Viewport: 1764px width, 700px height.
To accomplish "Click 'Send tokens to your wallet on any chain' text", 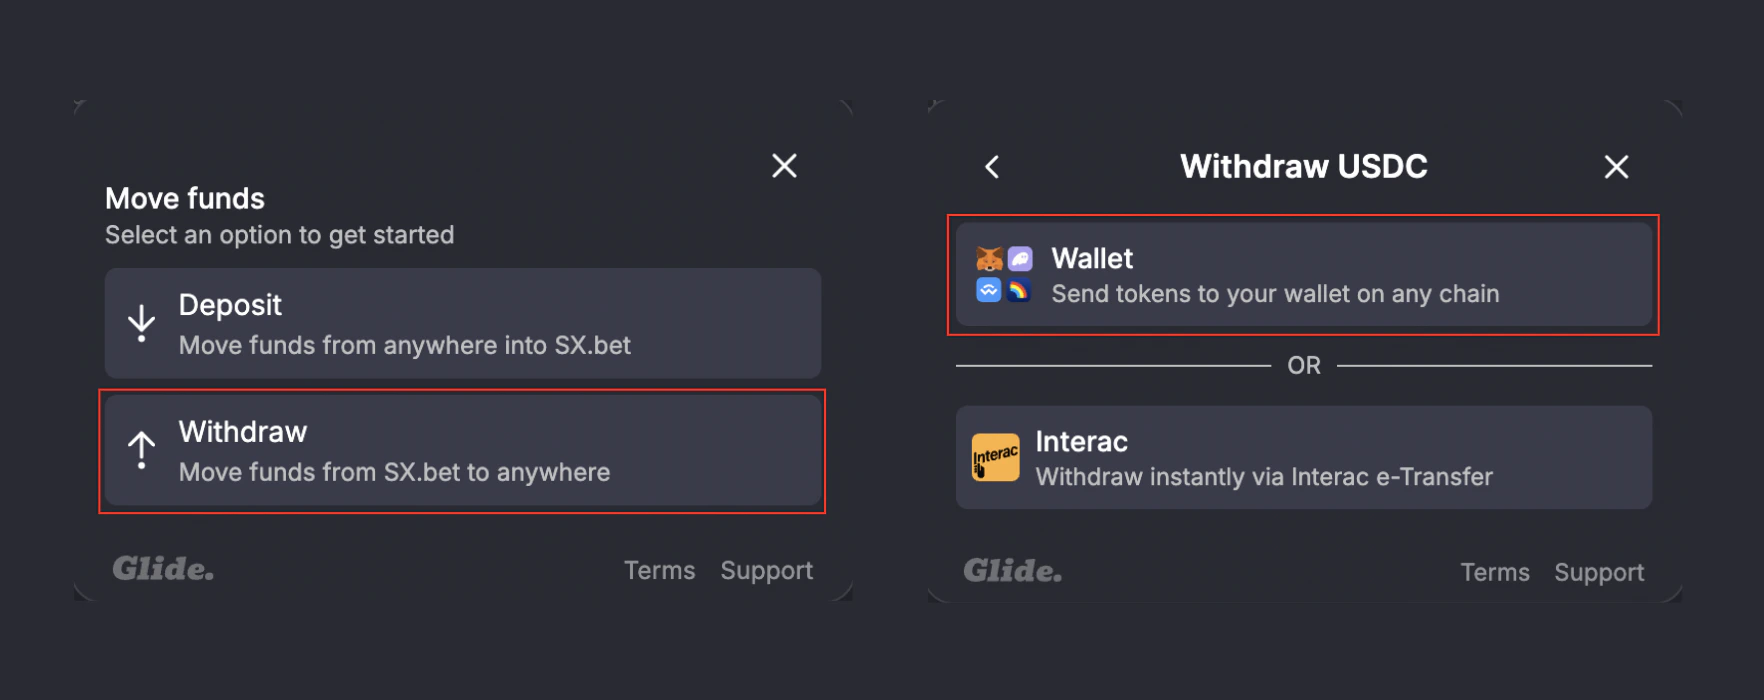I will (1275, 294).
